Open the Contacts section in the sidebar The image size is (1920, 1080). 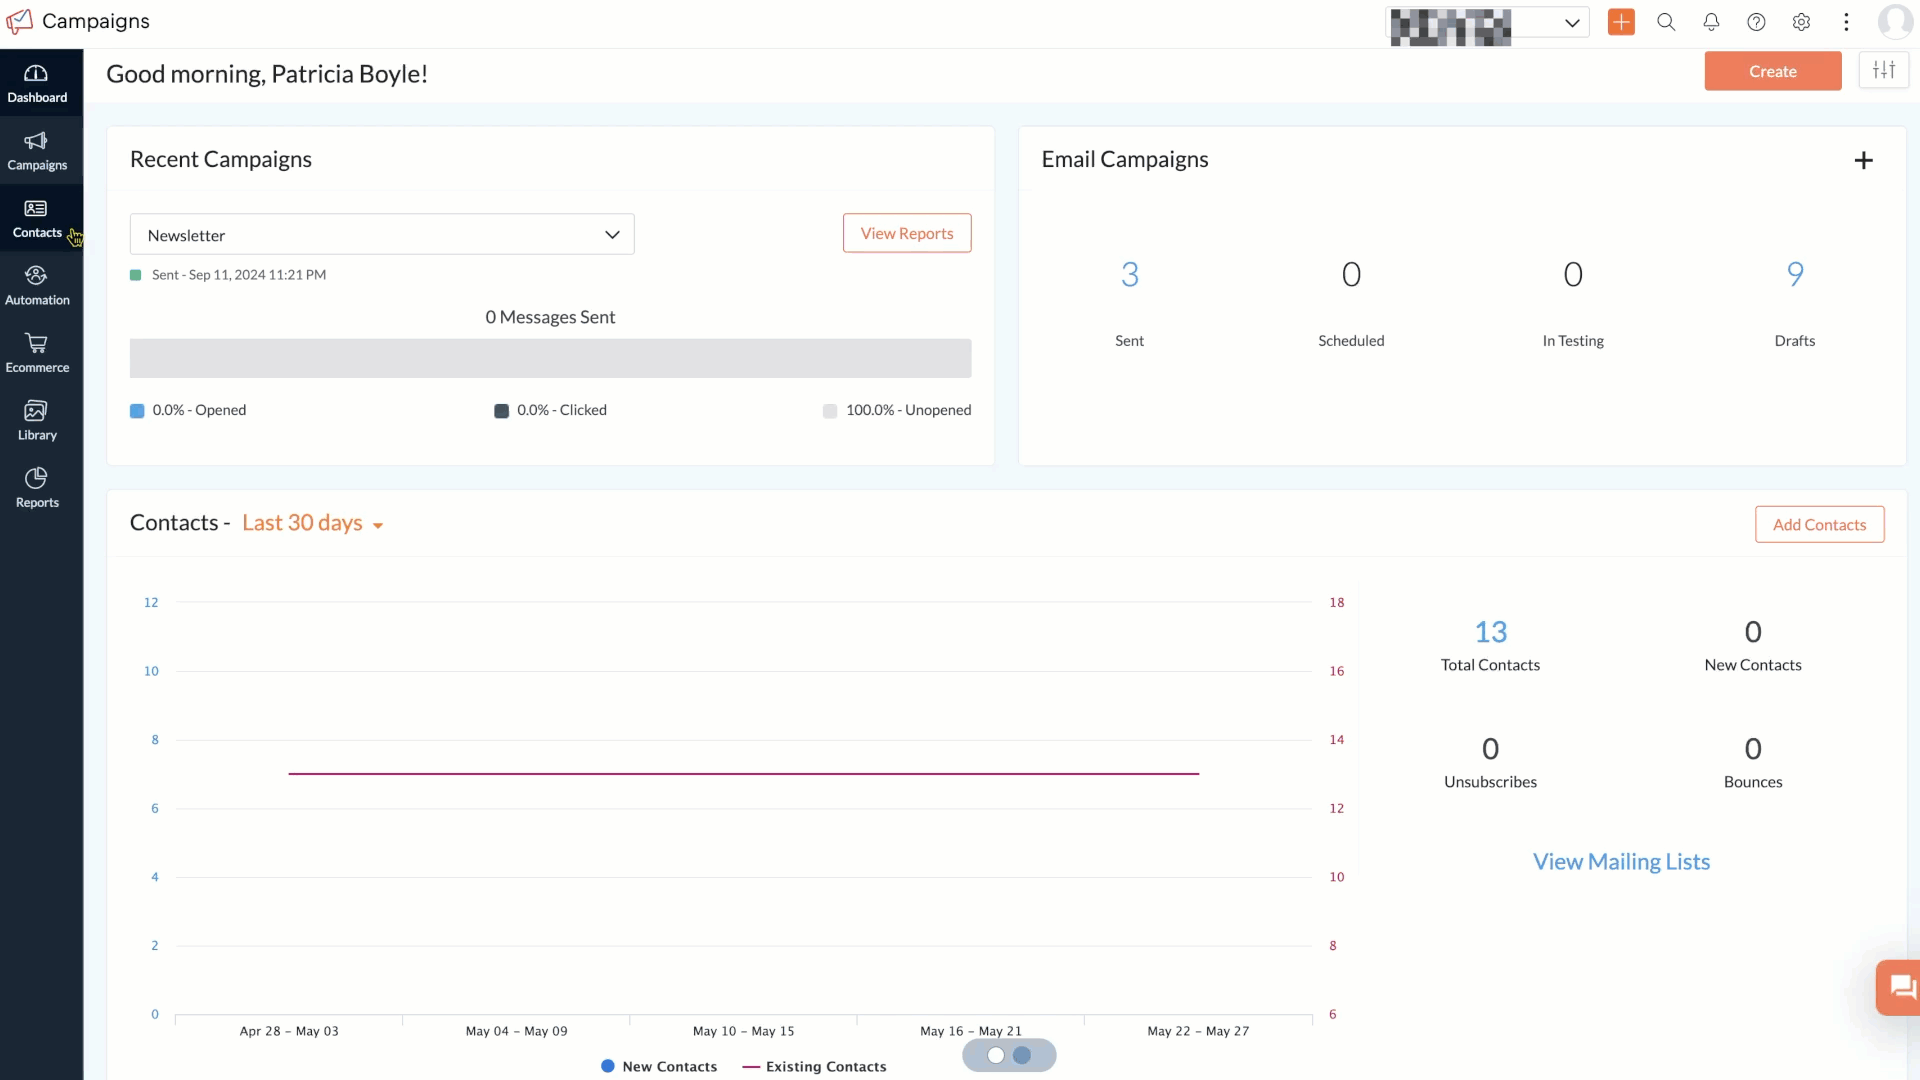click(x=37, y=218)
